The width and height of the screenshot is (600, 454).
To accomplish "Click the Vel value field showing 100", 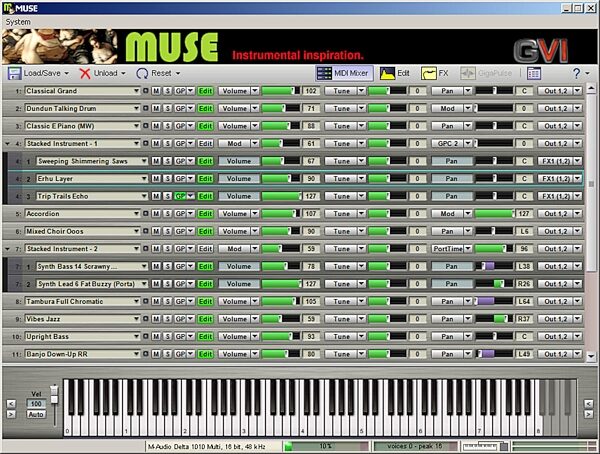I will coord(36,403).
